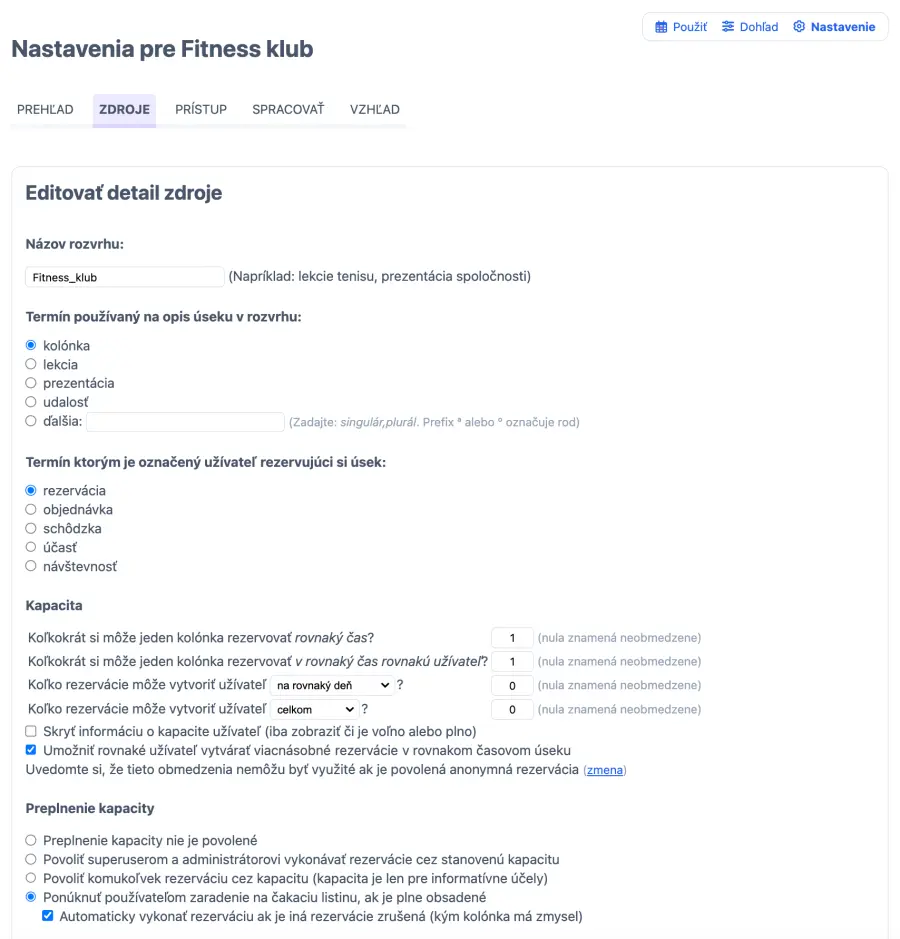Image resolution: width=900 pixels, height=939 pixels.
Task: Click the Dohľad link in header
Action: [x=758, y=27]
